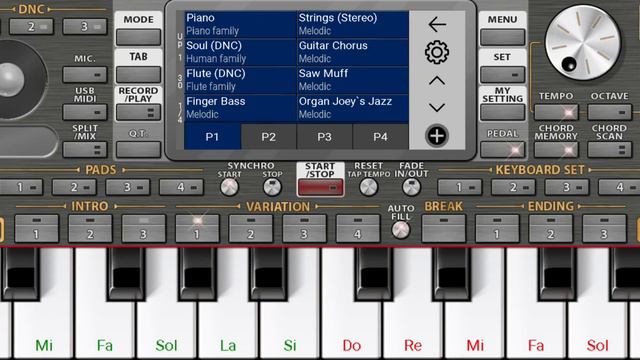Switch to the P1 page tab
Screen dimensions: 640x360
click(x=212, y=137)
